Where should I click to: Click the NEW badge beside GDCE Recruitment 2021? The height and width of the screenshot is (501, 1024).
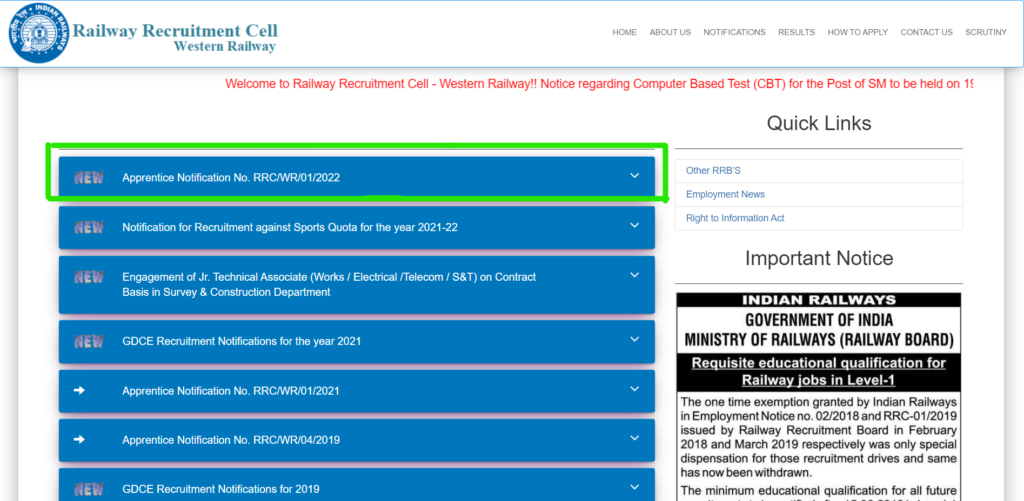(x=89, y=341)
